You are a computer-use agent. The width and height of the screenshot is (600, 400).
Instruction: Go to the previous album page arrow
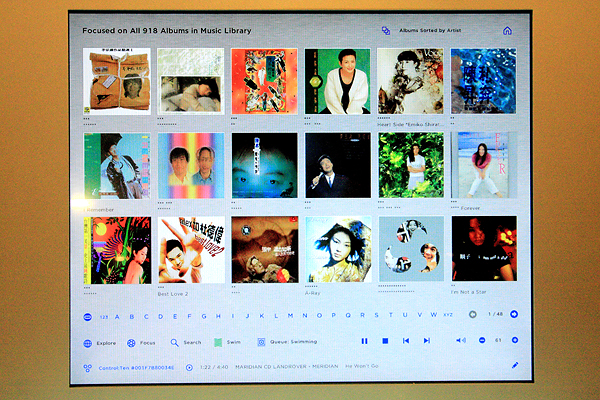point(473,314)
